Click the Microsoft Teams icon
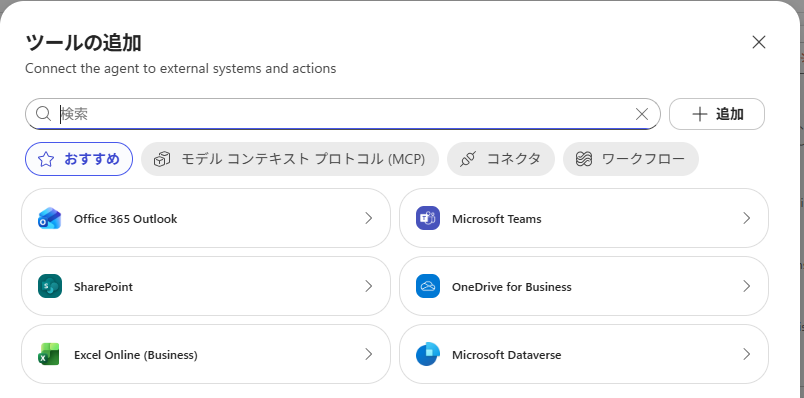Viewport: 804px width, 398px height. pos(428,218)
